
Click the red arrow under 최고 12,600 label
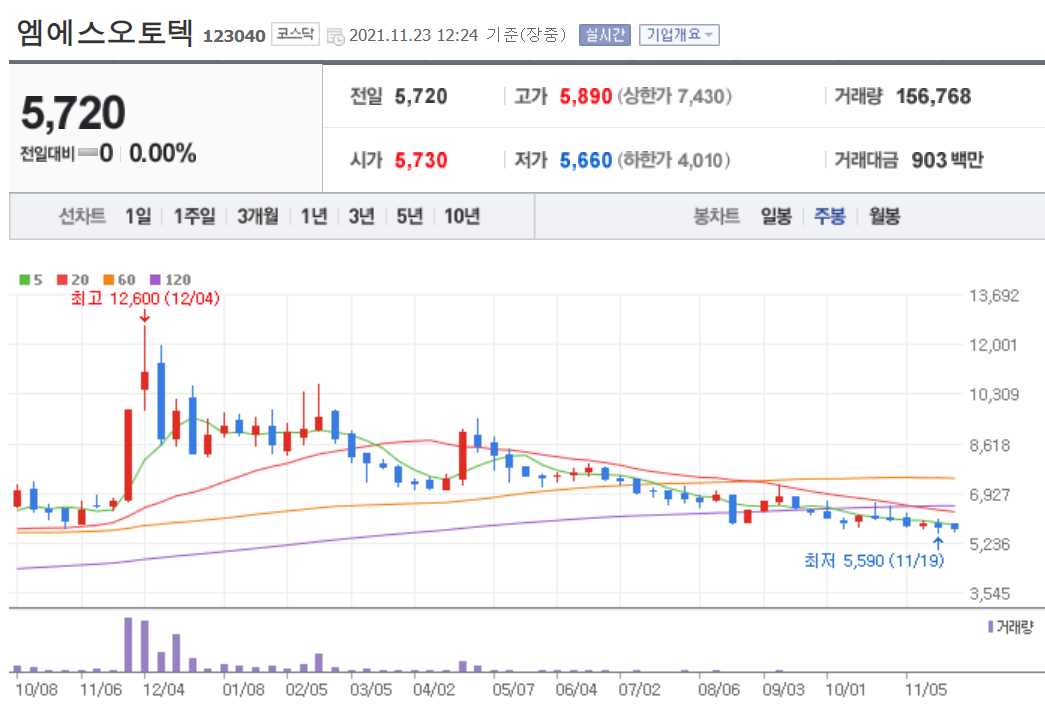[x=145, y=315]
